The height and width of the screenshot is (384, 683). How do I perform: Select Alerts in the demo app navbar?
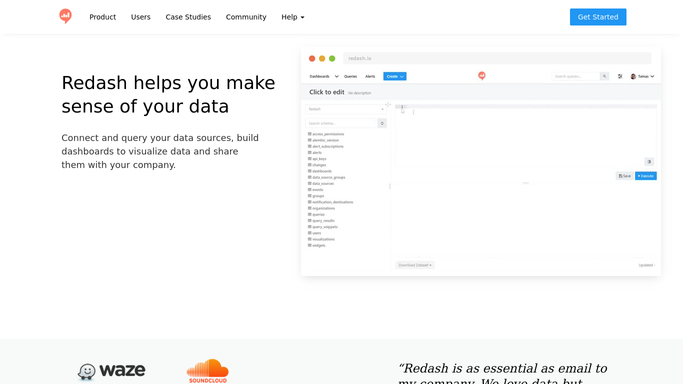(x=370, y=76)
